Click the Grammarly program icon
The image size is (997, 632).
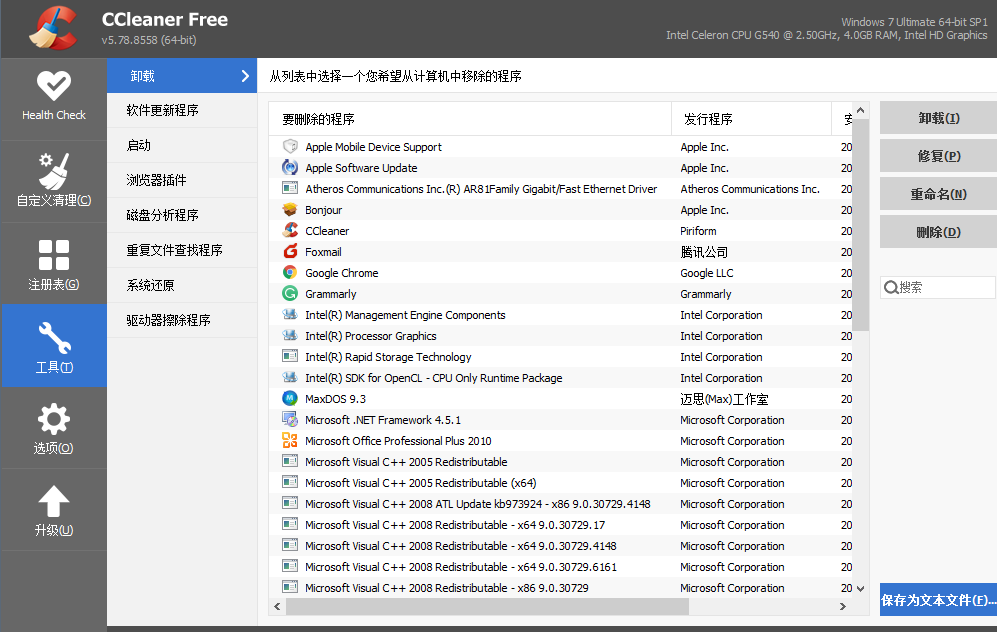click(x=290, y=294)
